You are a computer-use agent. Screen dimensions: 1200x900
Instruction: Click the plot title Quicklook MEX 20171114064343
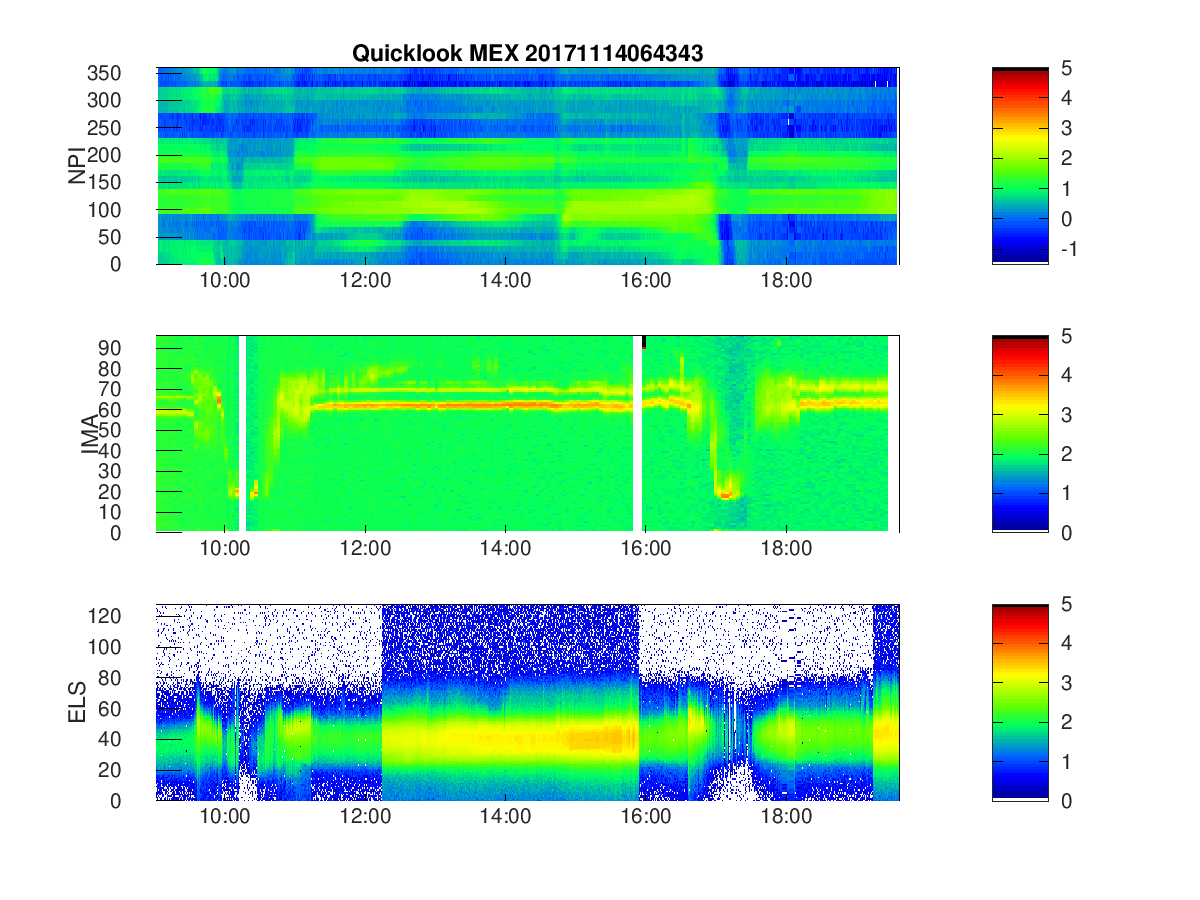click(x=528, y=54)
